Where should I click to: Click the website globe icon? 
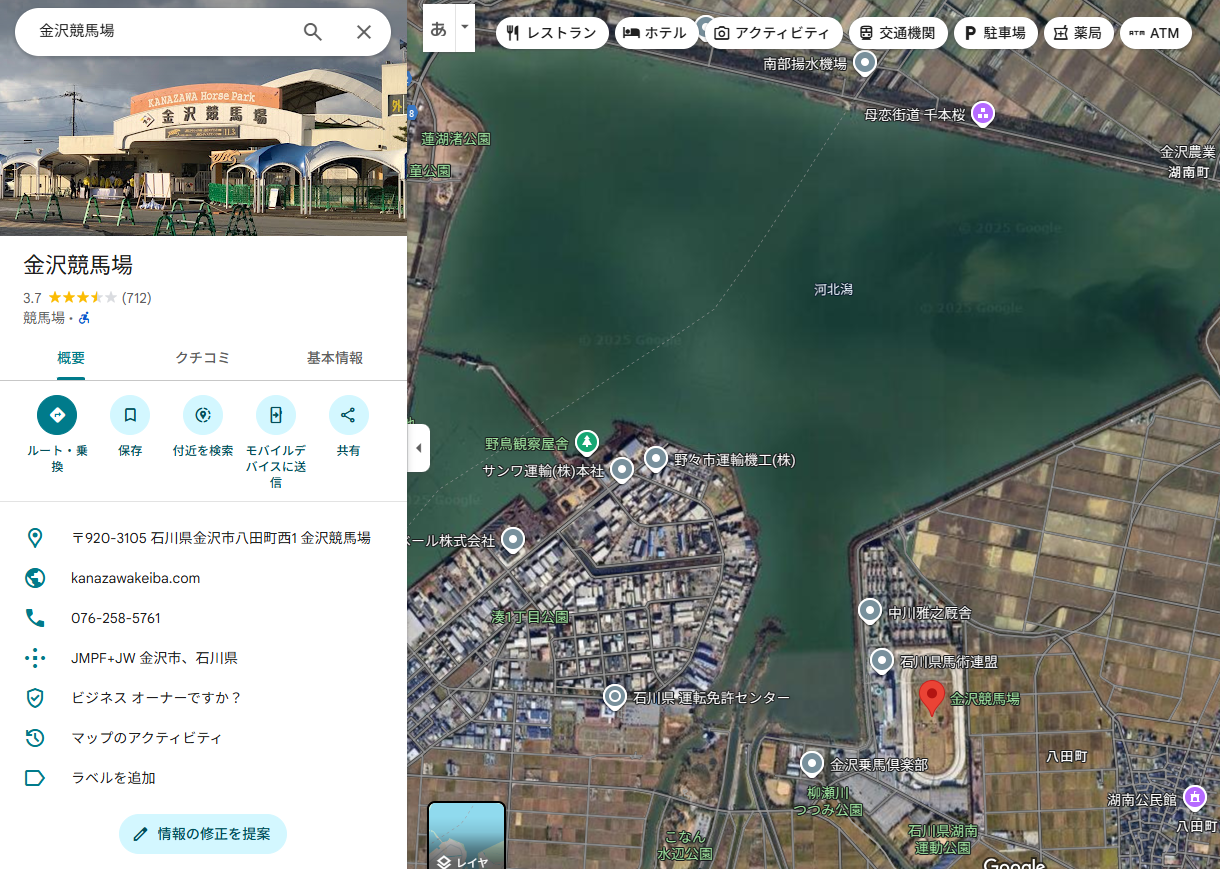tap(35, 578)
